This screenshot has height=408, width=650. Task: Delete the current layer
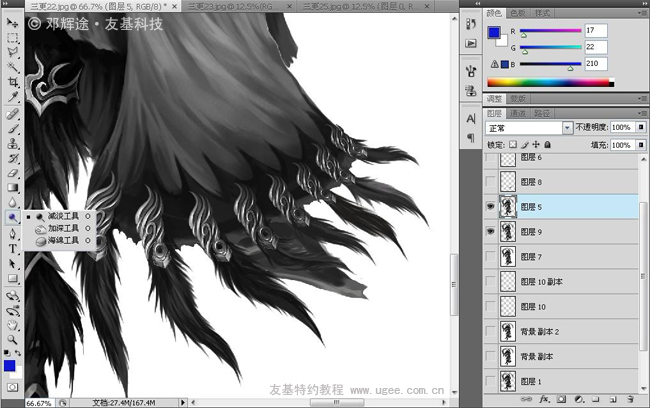pyautogui.click(x=630, y=399)
